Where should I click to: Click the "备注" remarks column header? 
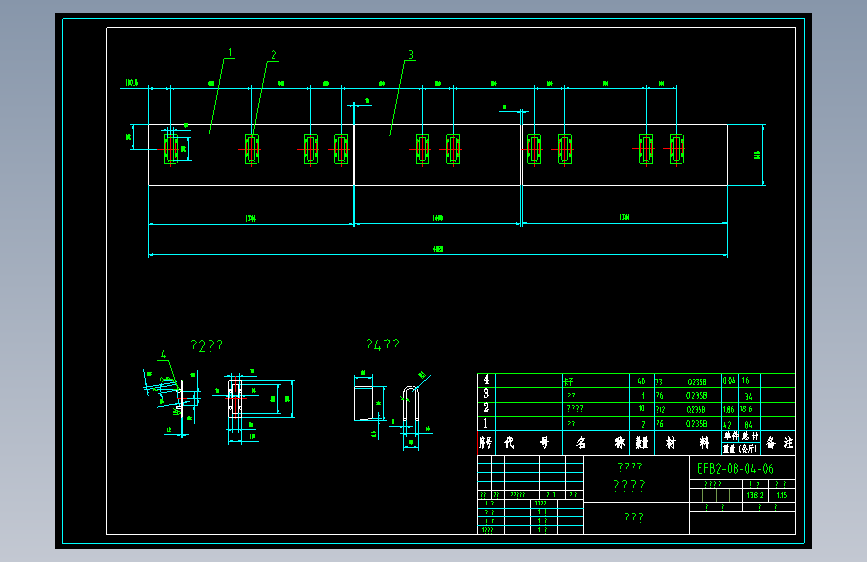780,443
